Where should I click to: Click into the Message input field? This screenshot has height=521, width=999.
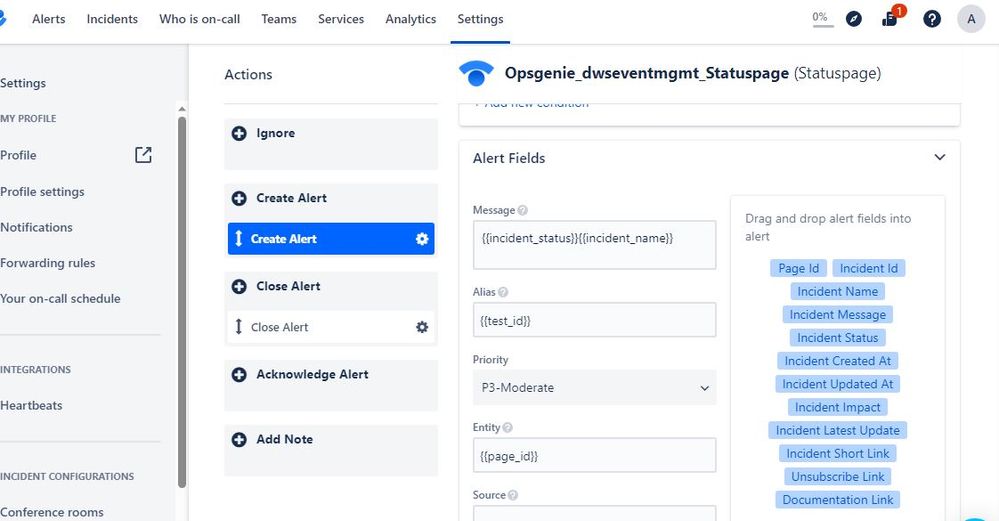coord(594,245)
